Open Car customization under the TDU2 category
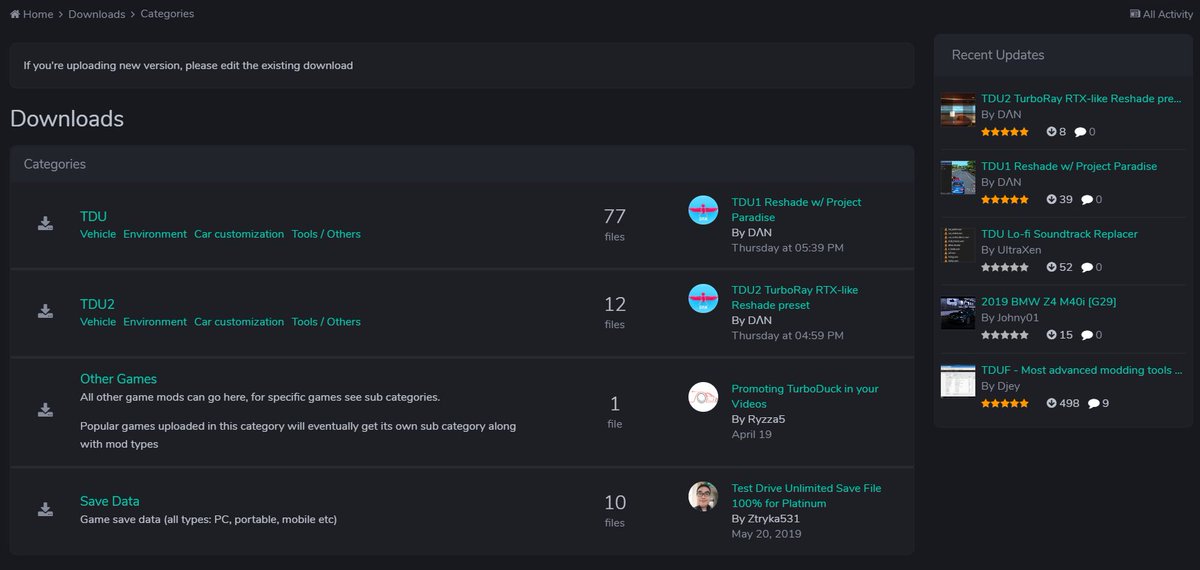The image size is (1200, 570). [239, 322]
